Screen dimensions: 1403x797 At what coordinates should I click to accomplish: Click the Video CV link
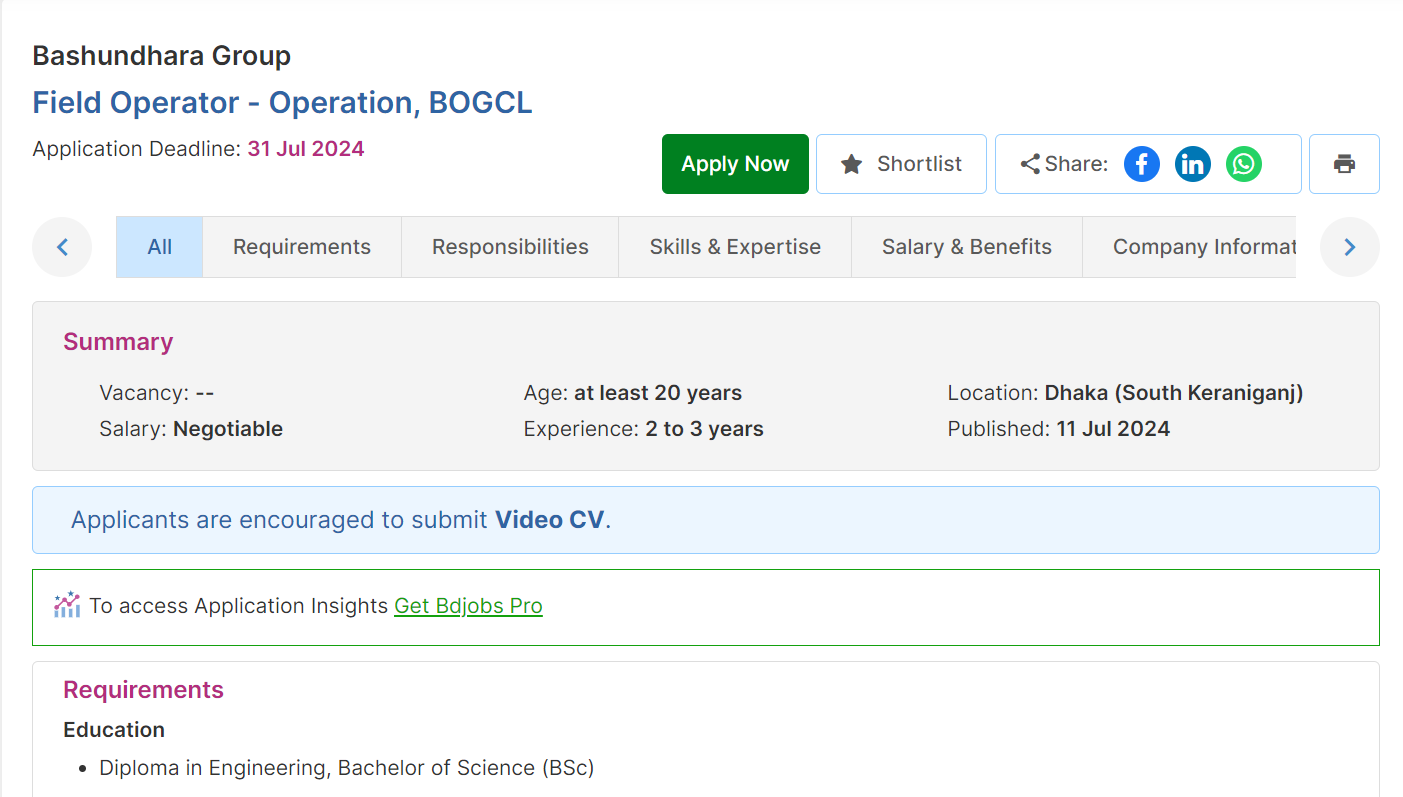[x=550, y=520]
